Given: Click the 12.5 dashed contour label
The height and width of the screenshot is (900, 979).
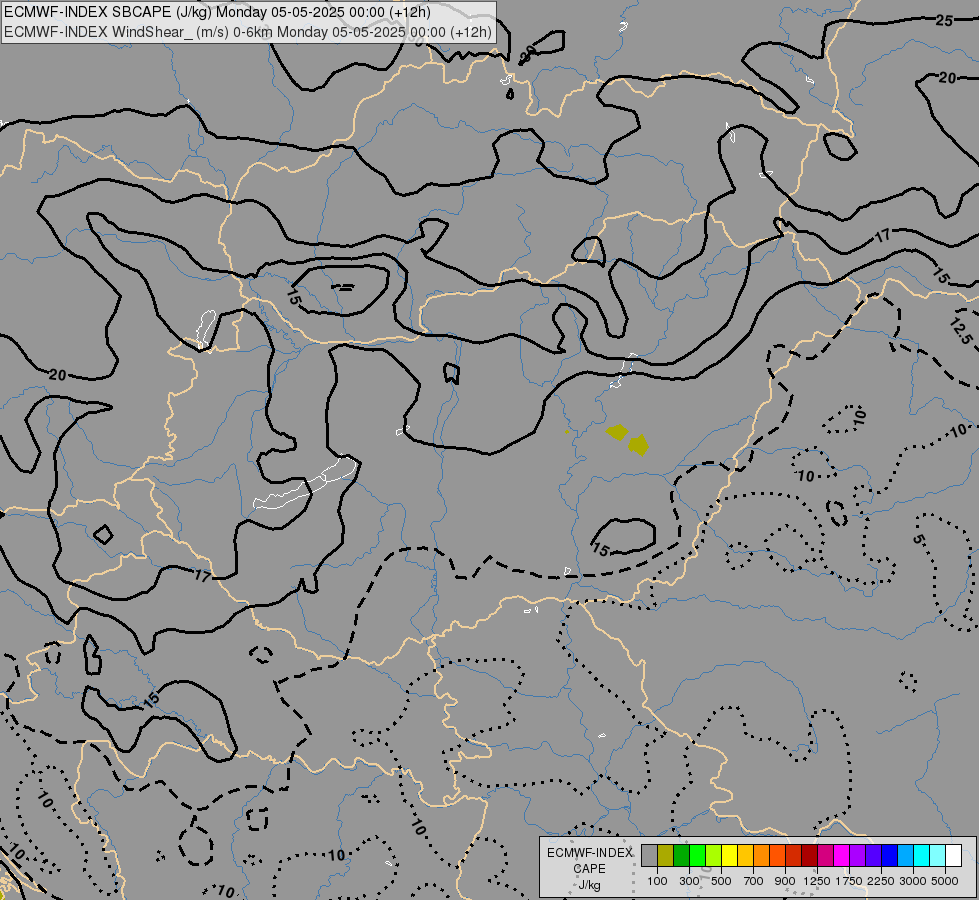Looking at the screenshot, I should point(960,331).
